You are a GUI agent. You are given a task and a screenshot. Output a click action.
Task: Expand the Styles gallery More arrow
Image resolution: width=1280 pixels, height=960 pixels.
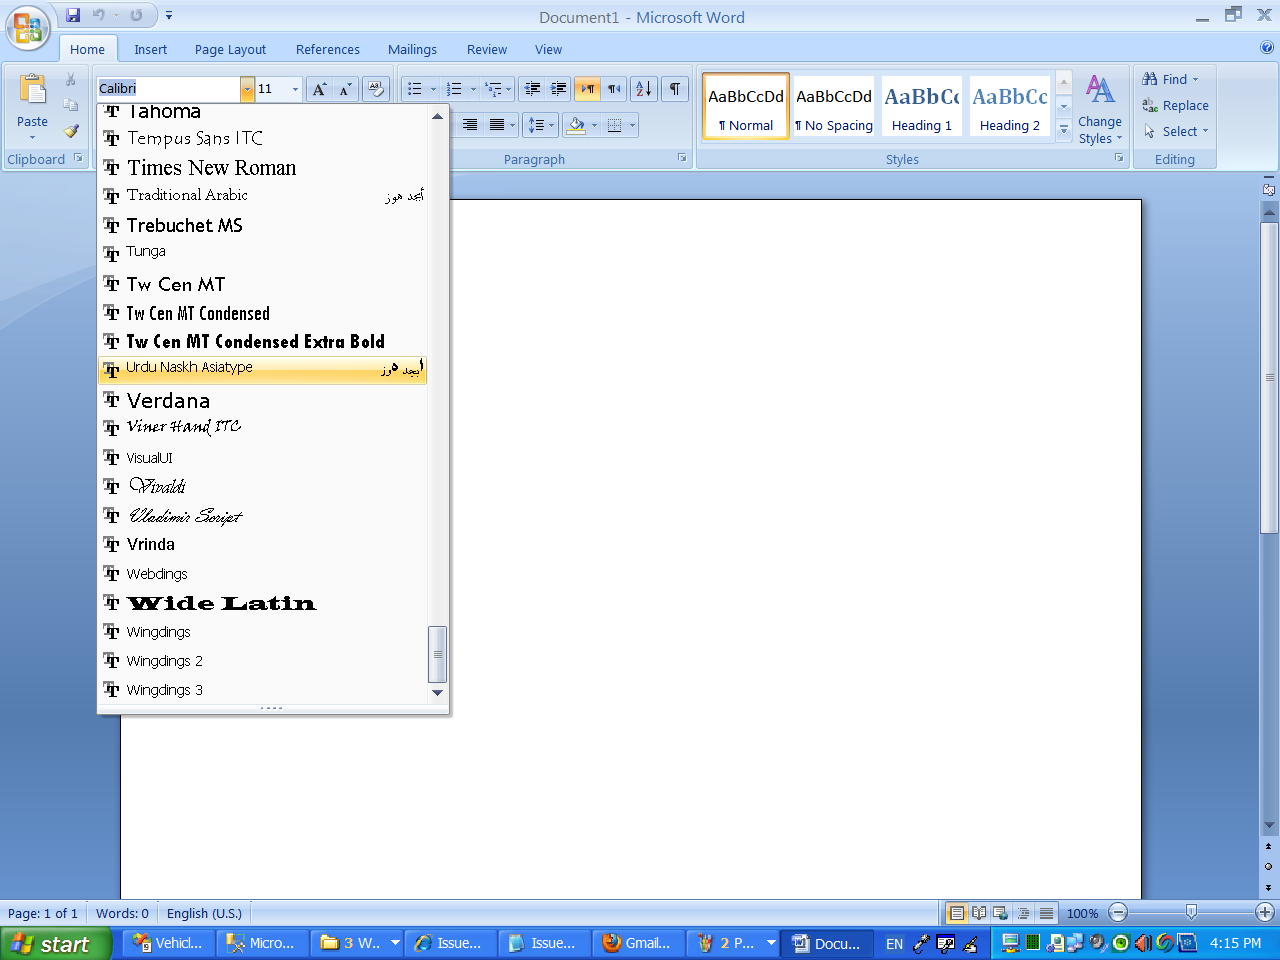[x=1064, y=130]
